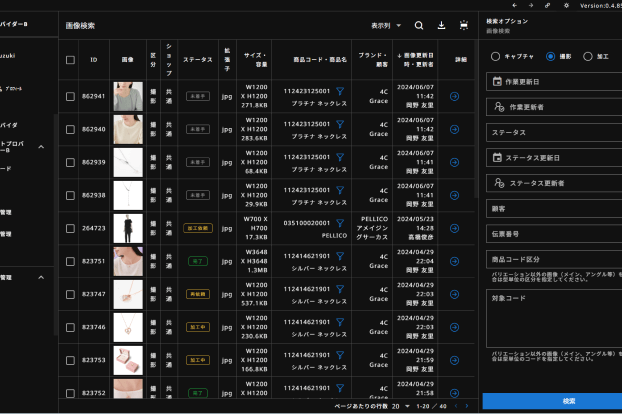Open details arrow for row 862939

(x=455, y=162)
